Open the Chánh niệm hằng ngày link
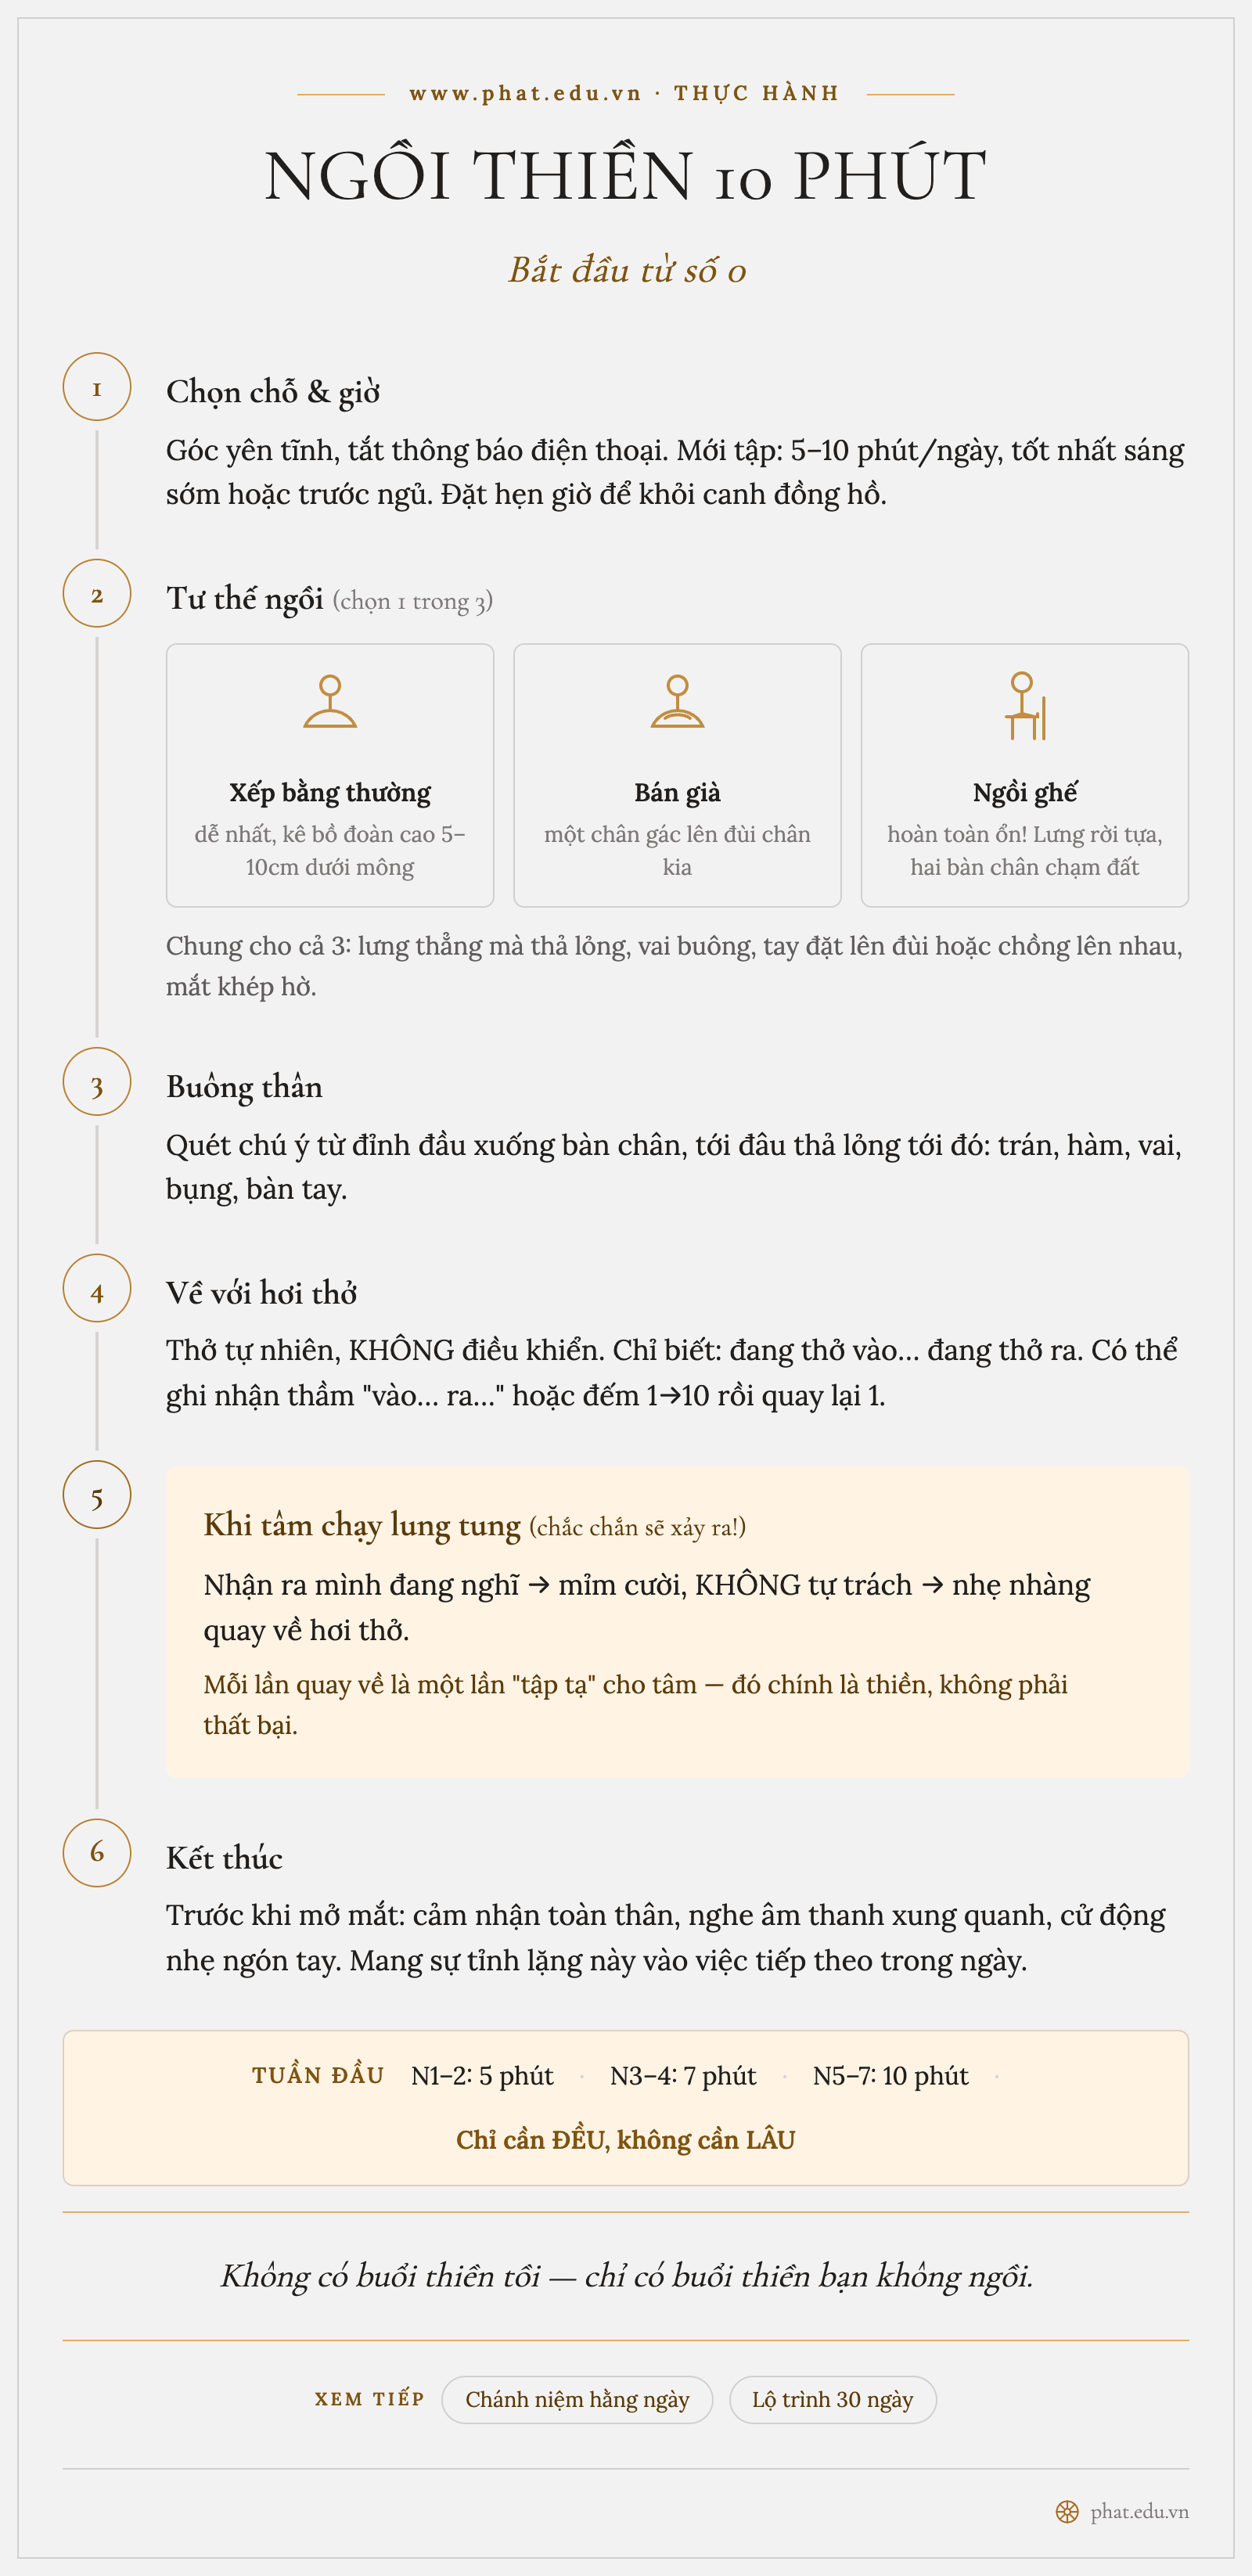This screenshot has width=1252, height=2576. tap(577, 2399)
